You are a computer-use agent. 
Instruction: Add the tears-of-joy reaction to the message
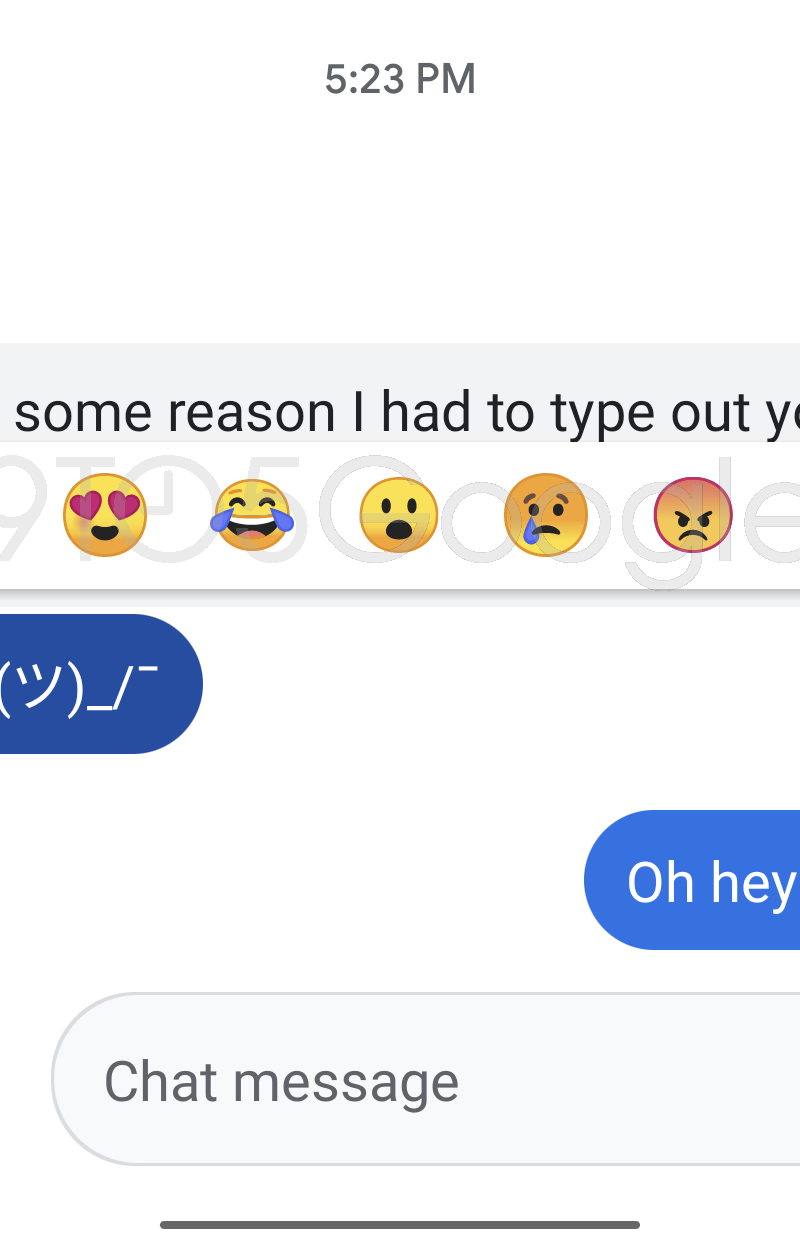(x=253, y=515)
